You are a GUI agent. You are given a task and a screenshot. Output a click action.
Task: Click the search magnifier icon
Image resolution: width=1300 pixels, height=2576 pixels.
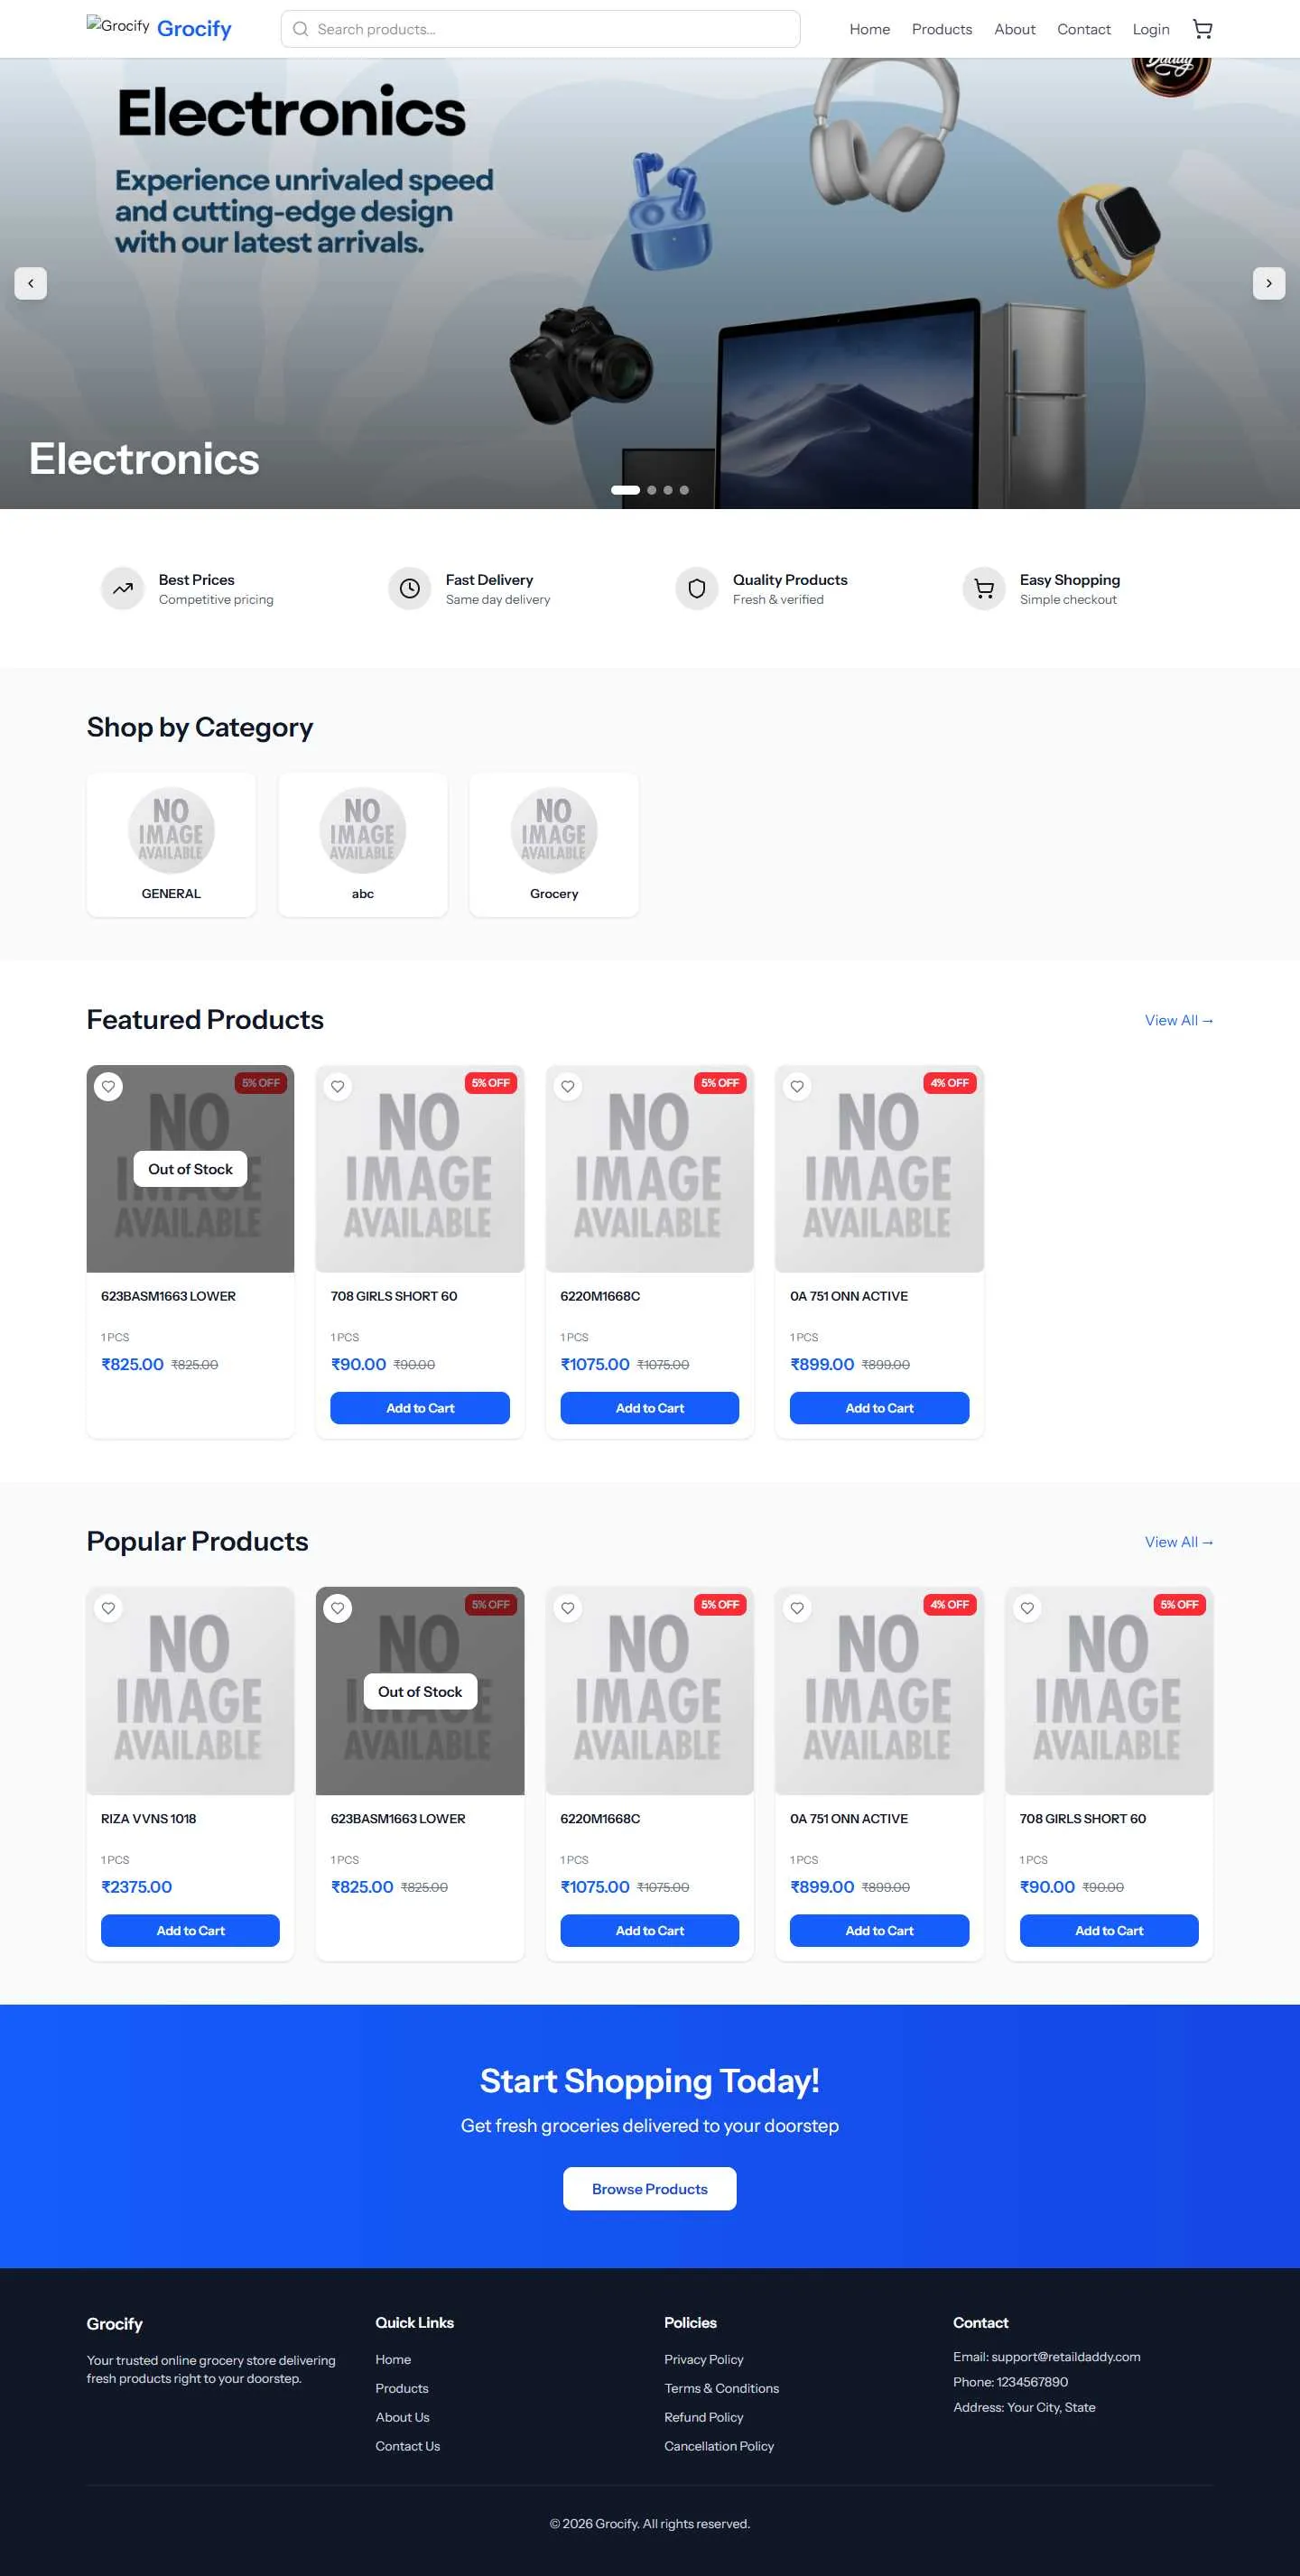tap(300, 29)
